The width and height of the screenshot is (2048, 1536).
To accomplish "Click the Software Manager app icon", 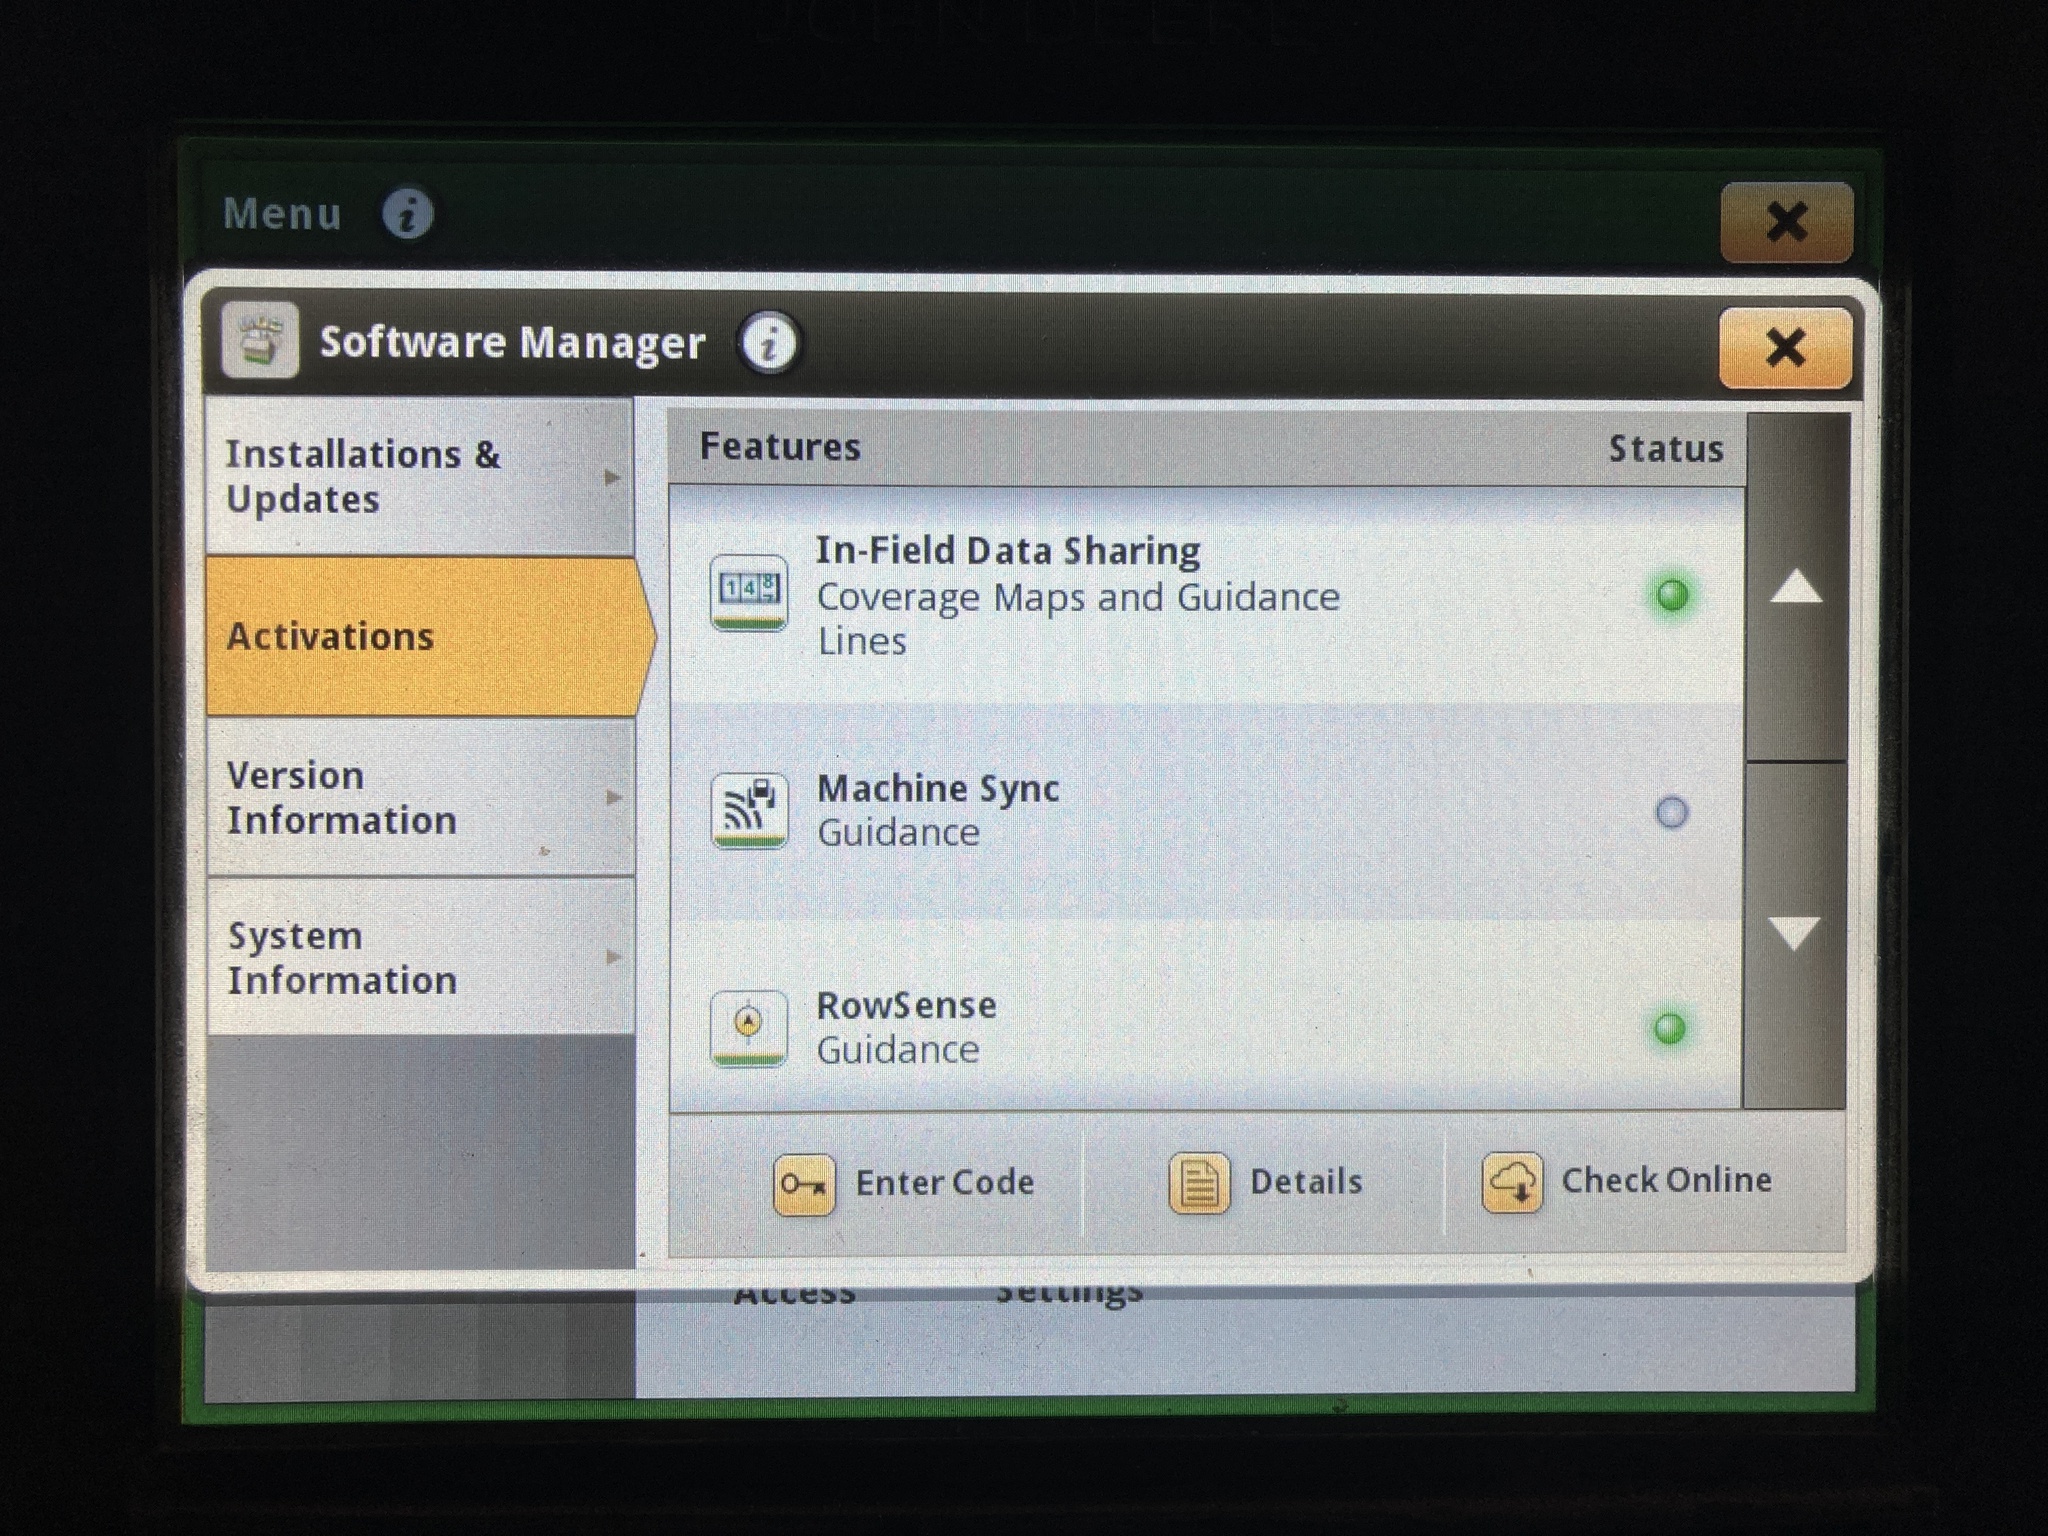I will [x=260, y=340].
